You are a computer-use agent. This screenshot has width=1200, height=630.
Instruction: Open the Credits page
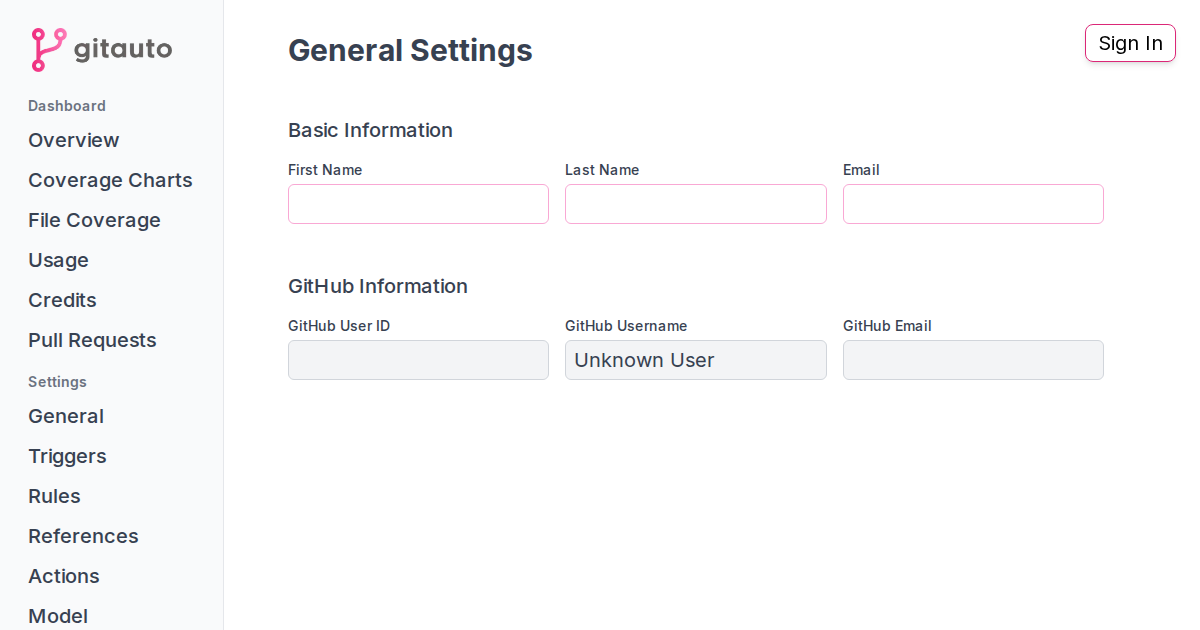[x=62, y=300]
